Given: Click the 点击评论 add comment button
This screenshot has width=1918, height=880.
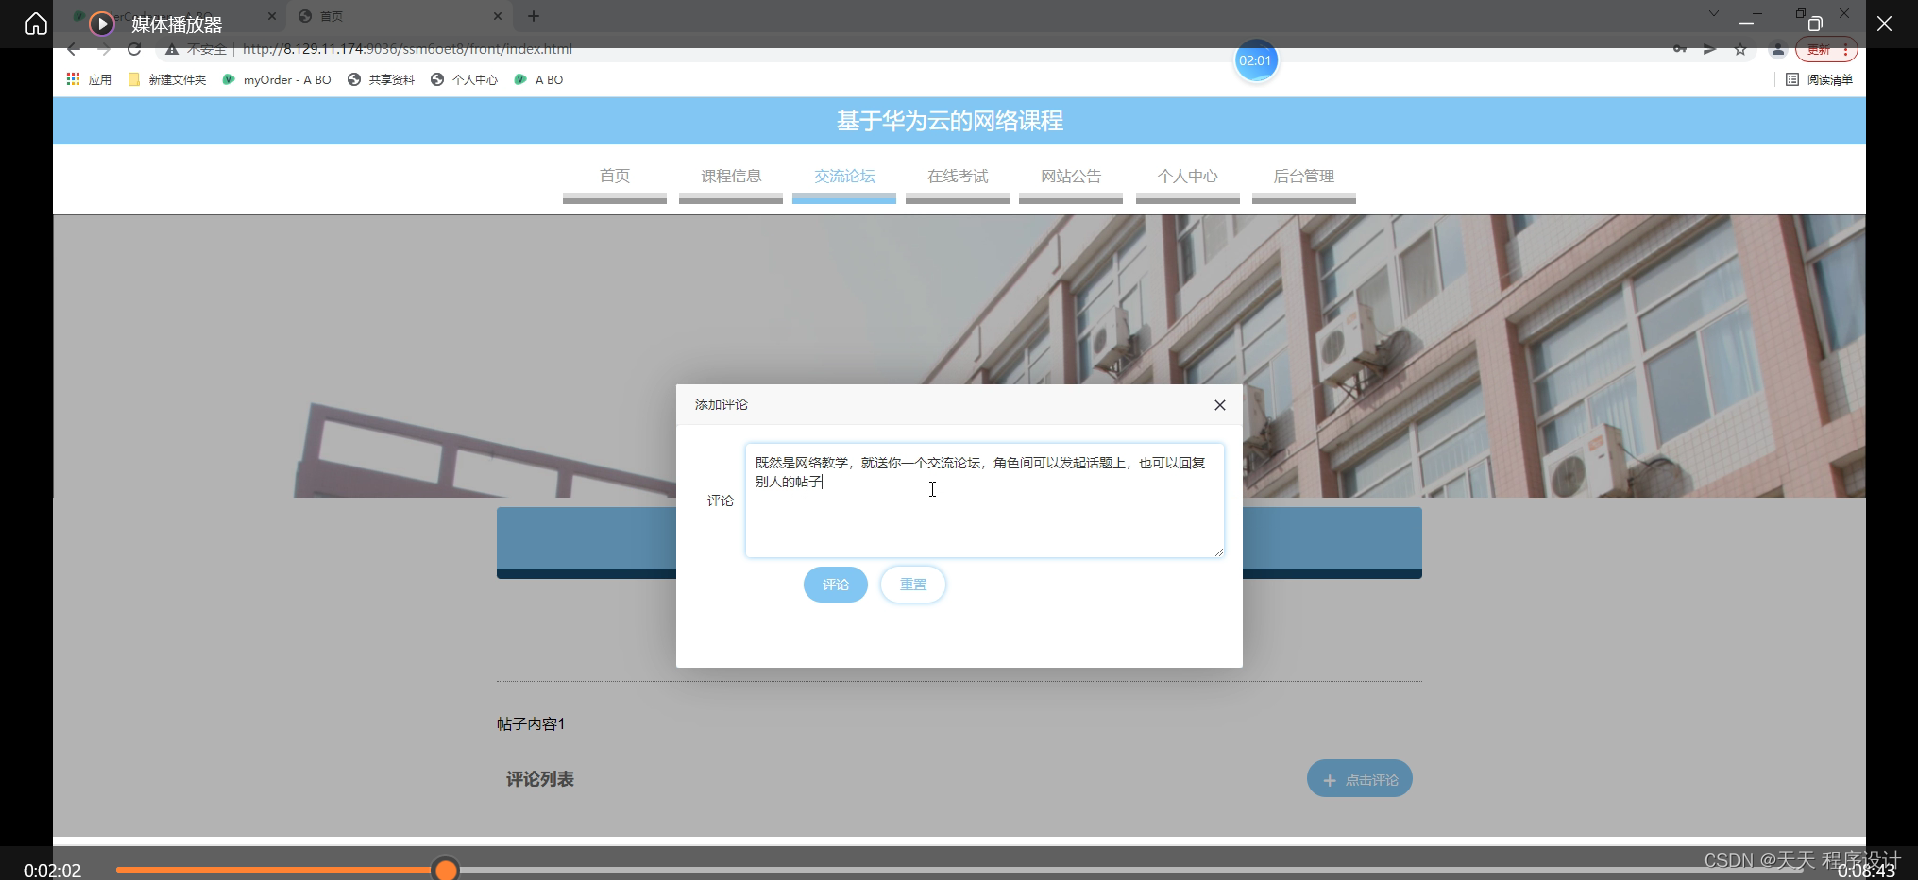Looking at the screenshot, I should point(1360,779).
